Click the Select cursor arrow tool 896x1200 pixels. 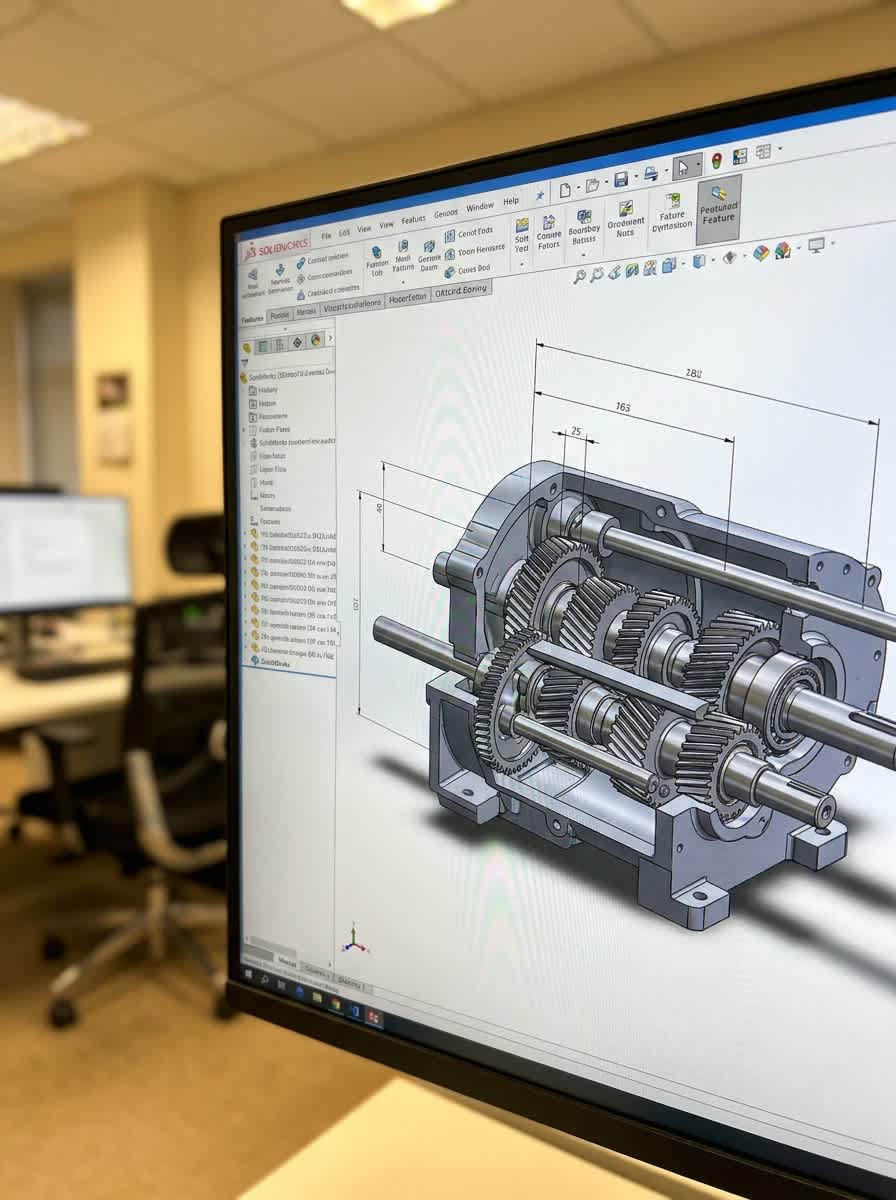point(682,168)
